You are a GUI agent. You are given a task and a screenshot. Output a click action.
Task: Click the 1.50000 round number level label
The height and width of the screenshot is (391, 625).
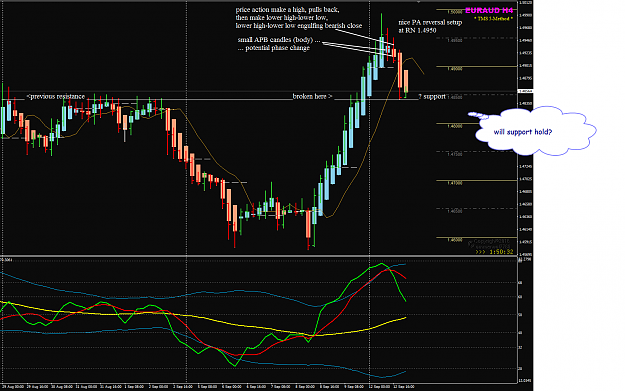click(x=454, y=12)
